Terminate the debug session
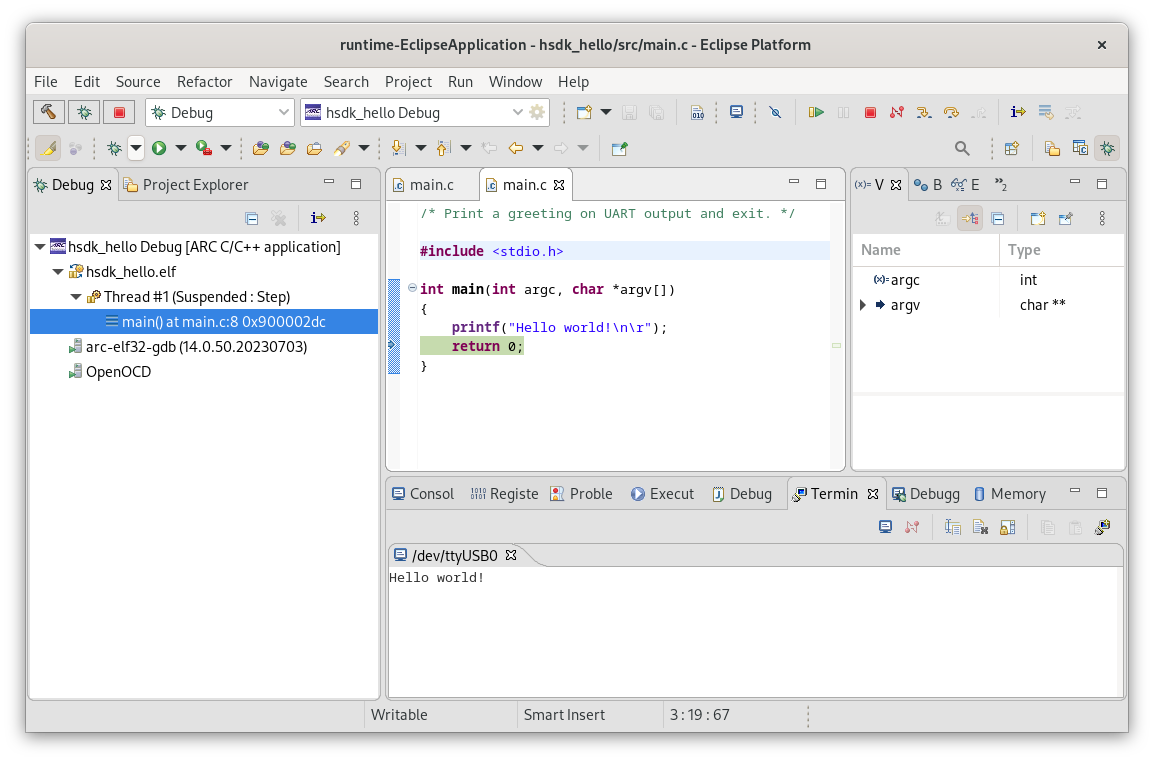This screenshot has height=761, width=1154. tap(871, 112)
